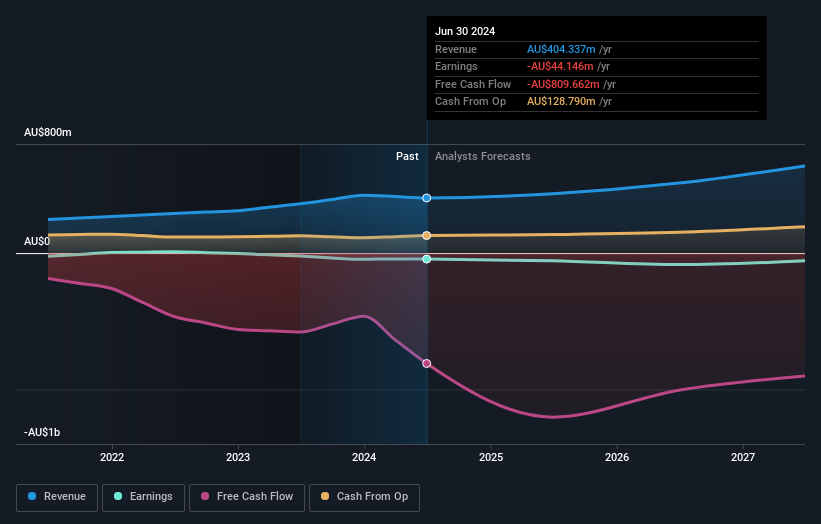This screenshot has width=821, height=524.
Task: Click the AU$800m y-axis label
Action: pos(48,132)
